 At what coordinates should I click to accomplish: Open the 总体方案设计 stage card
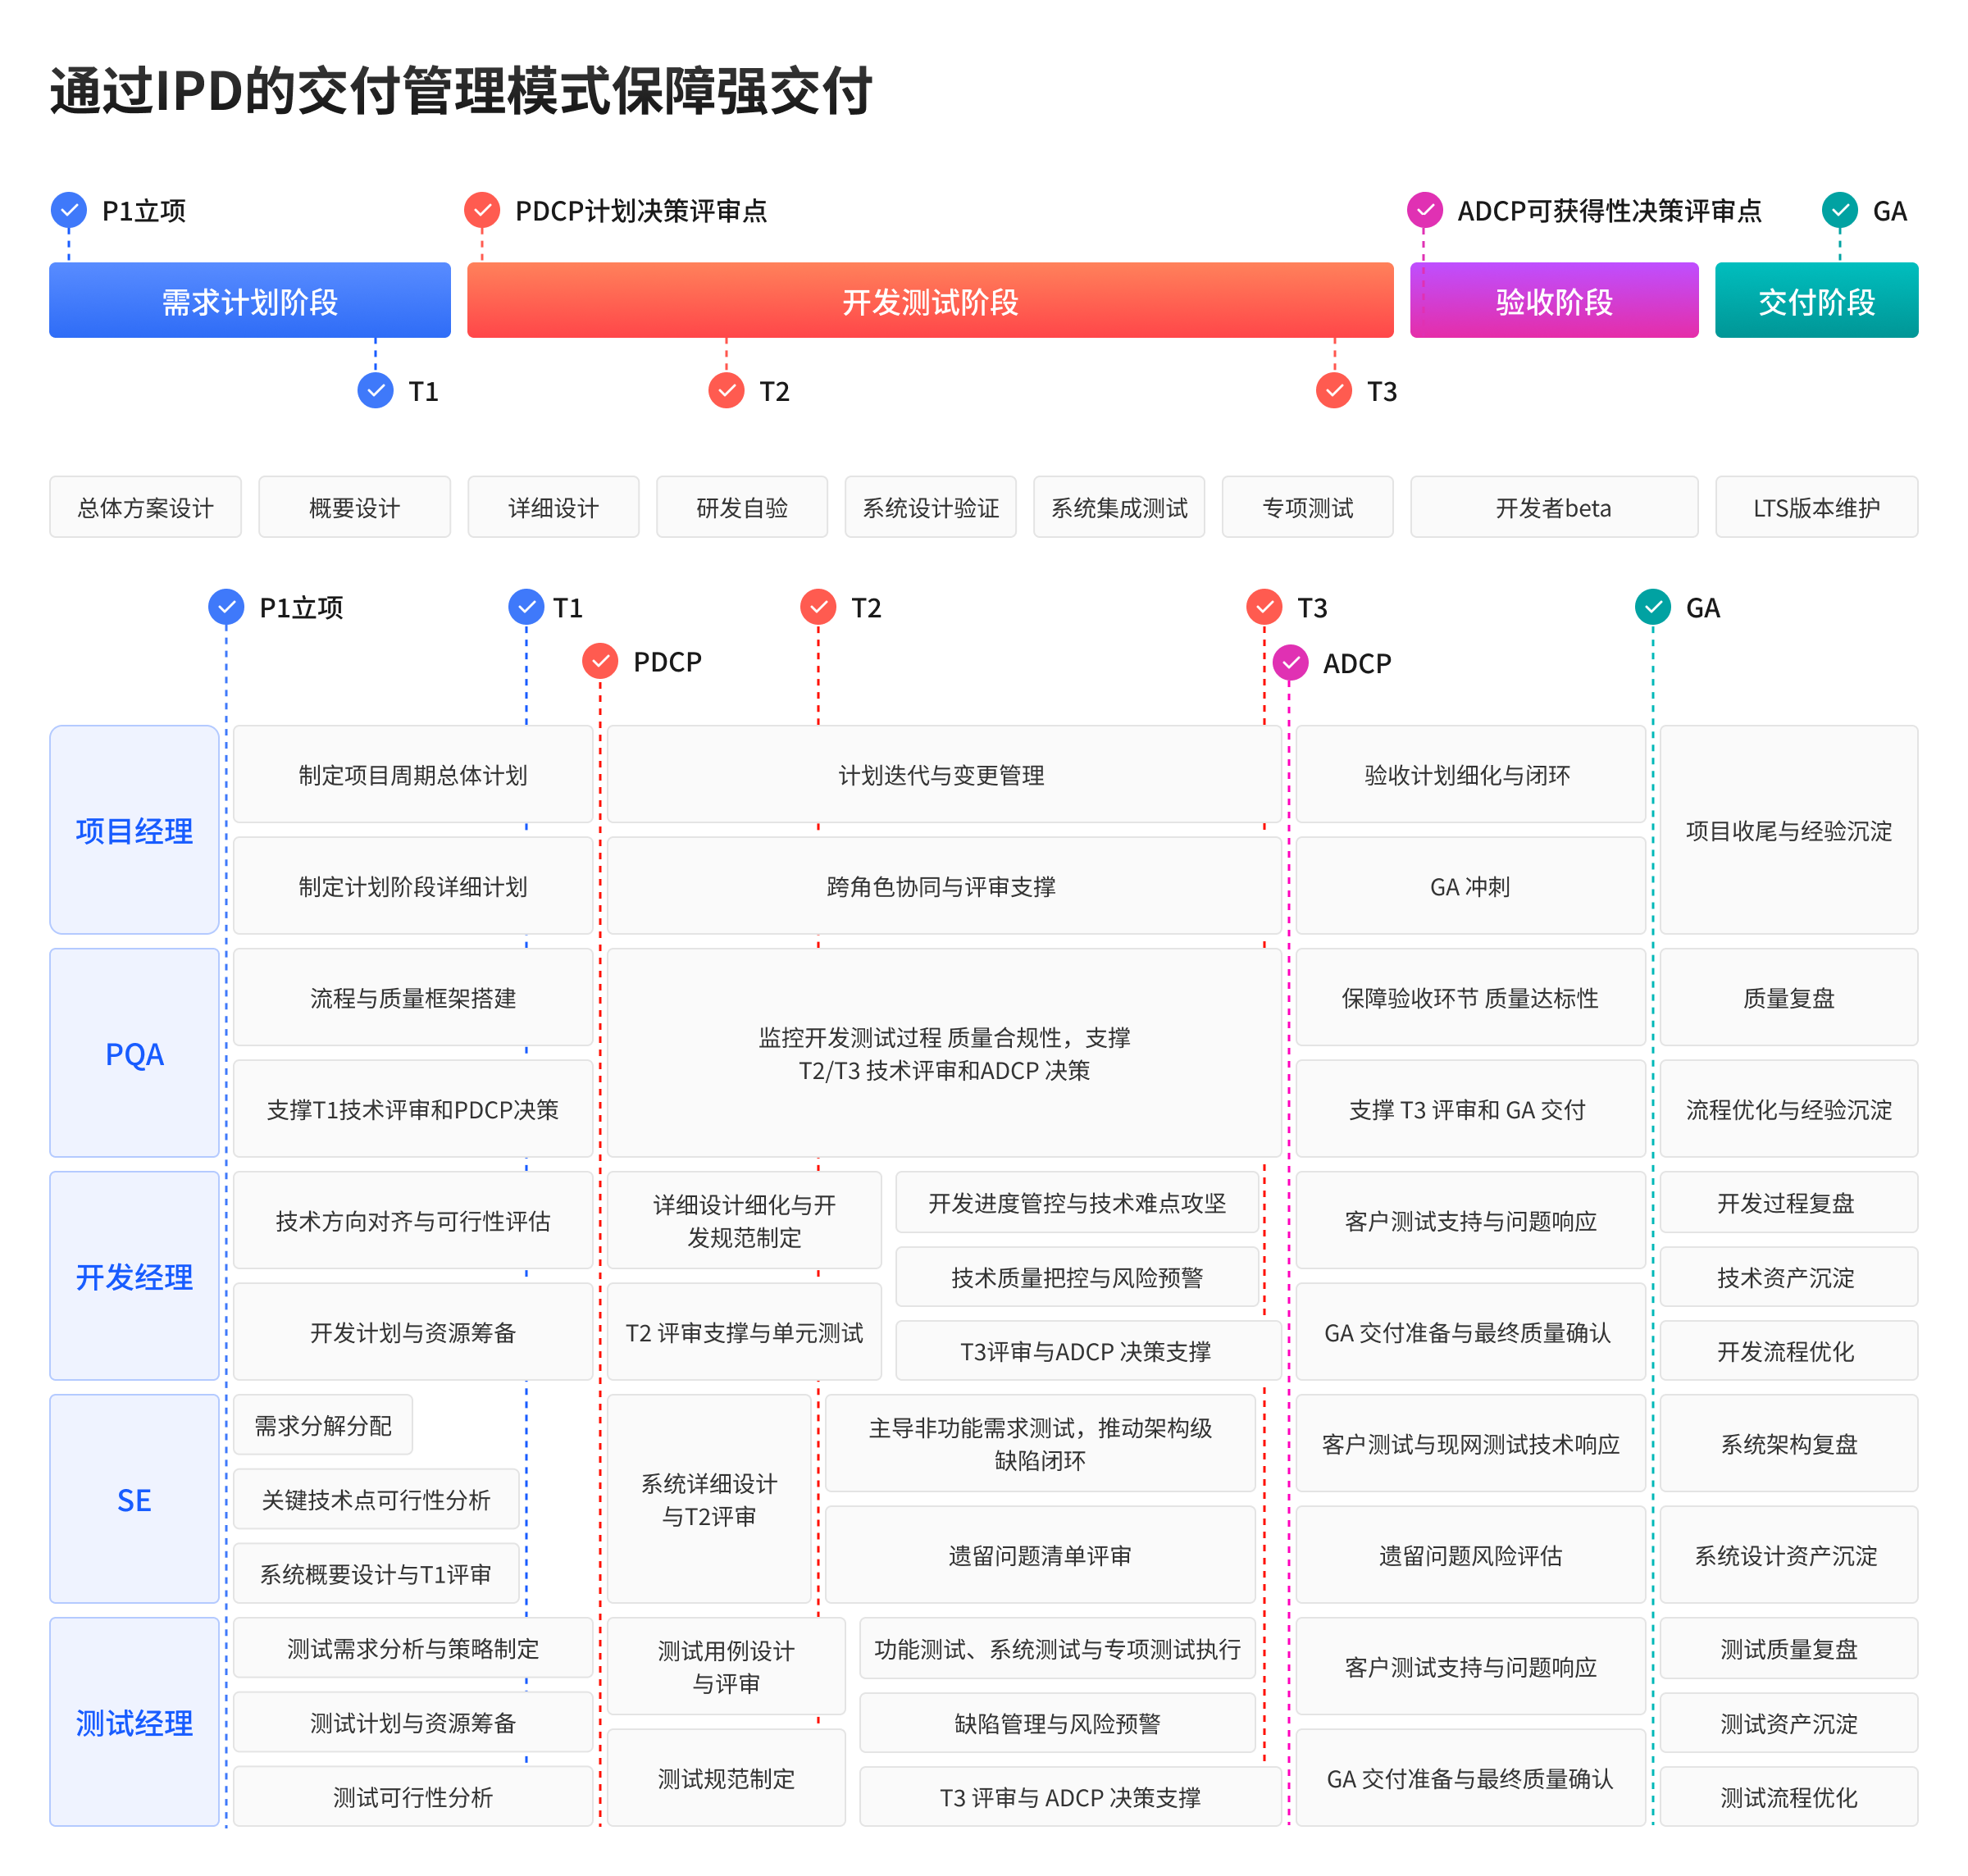tap(145, 507)
